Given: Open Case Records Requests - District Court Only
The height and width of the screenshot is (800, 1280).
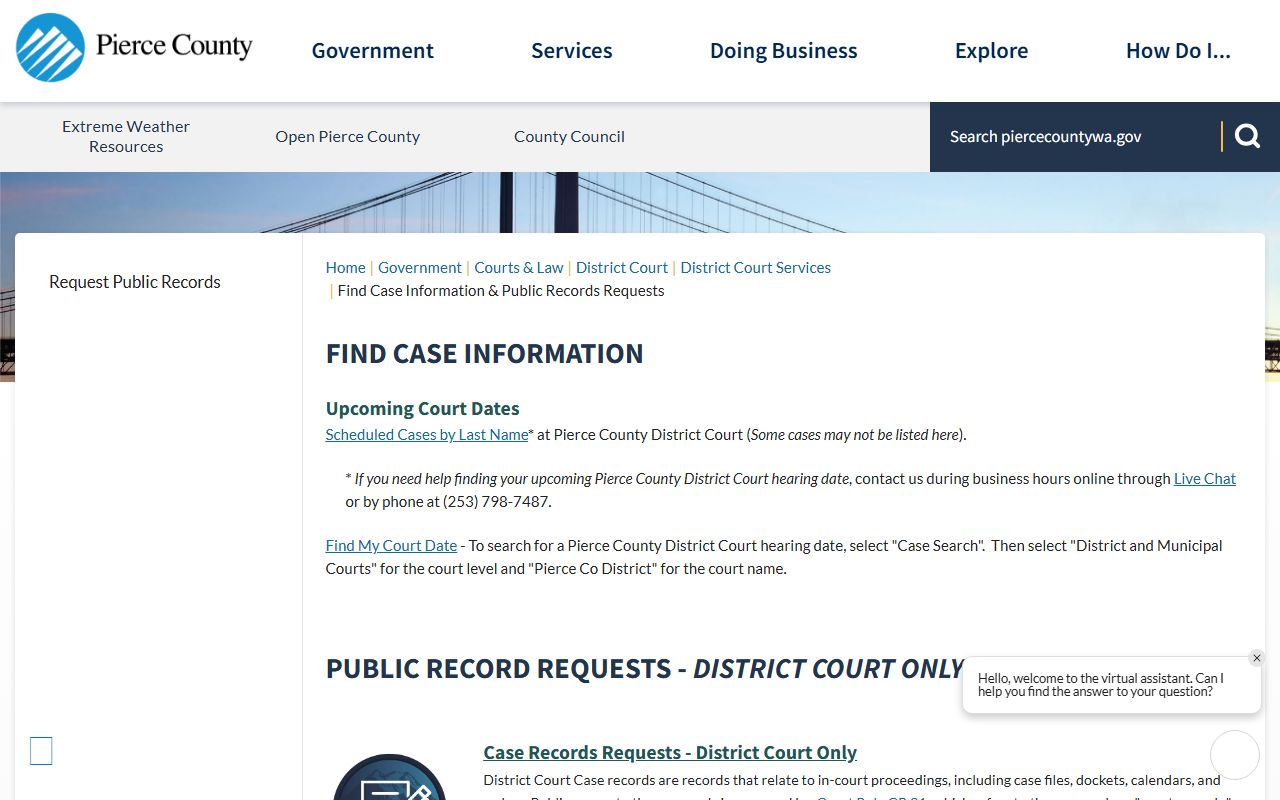Looking at the screenshot, I should [x=670, y=752].
